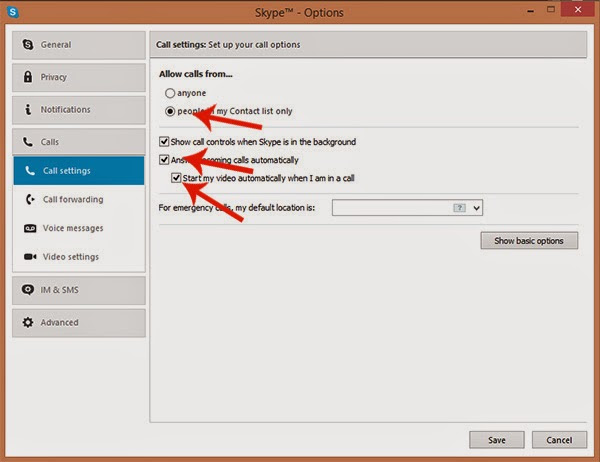Collapse the Calls section
Viewport: 600px width, 462px height.
[x=79, y=142]
